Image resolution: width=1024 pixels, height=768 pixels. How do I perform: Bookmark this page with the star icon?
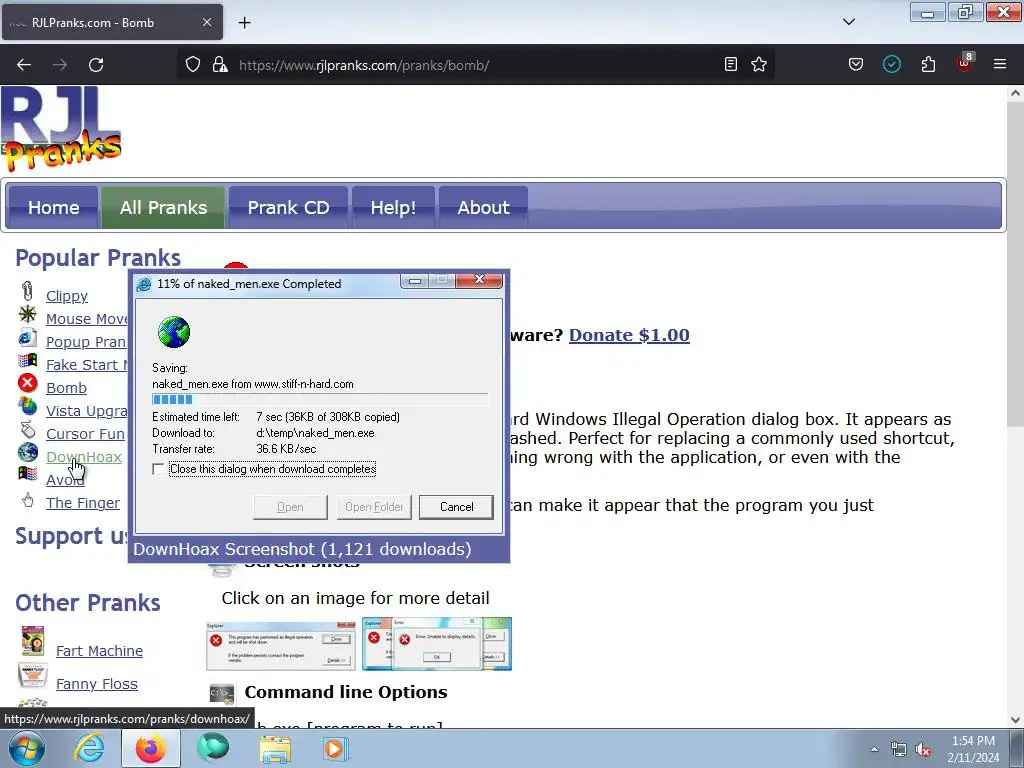(x=759, y=64)
